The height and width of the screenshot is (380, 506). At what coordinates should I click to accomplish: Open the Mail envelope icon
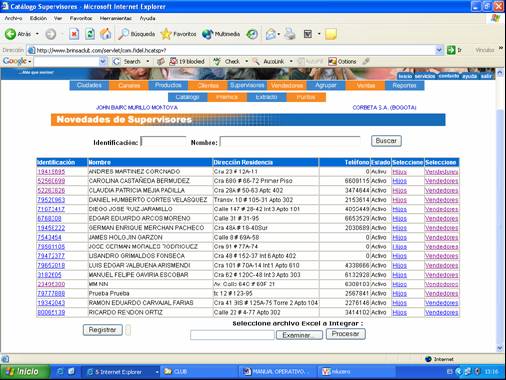pos(270,34)
